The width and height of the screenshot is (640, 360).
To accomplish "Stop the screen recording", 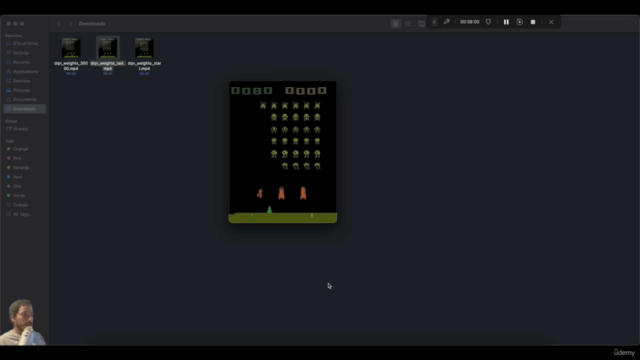I will point(533,22).
